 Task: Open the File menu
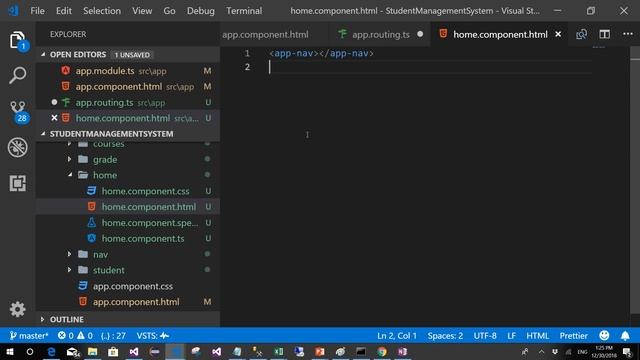tap(37, 11)
